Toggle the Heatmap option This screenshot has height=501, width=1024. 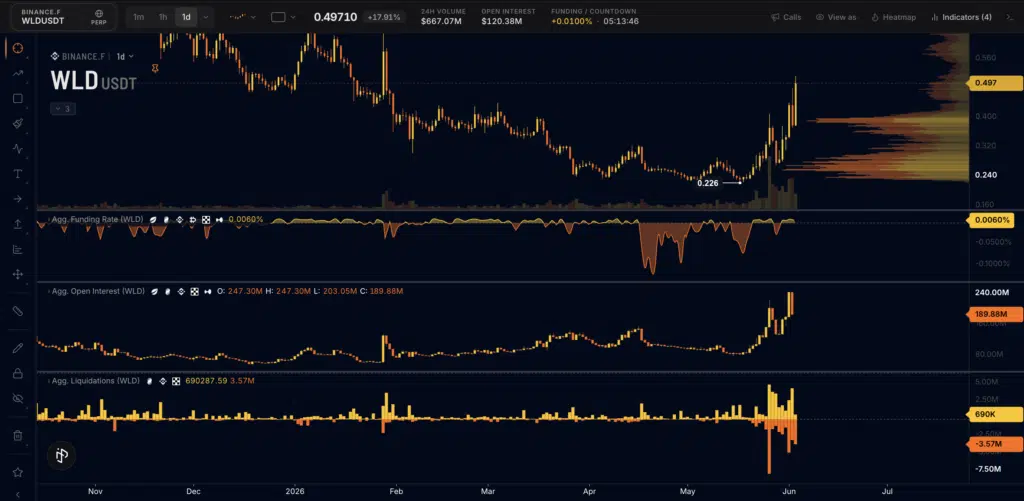(x=893, y=17)
